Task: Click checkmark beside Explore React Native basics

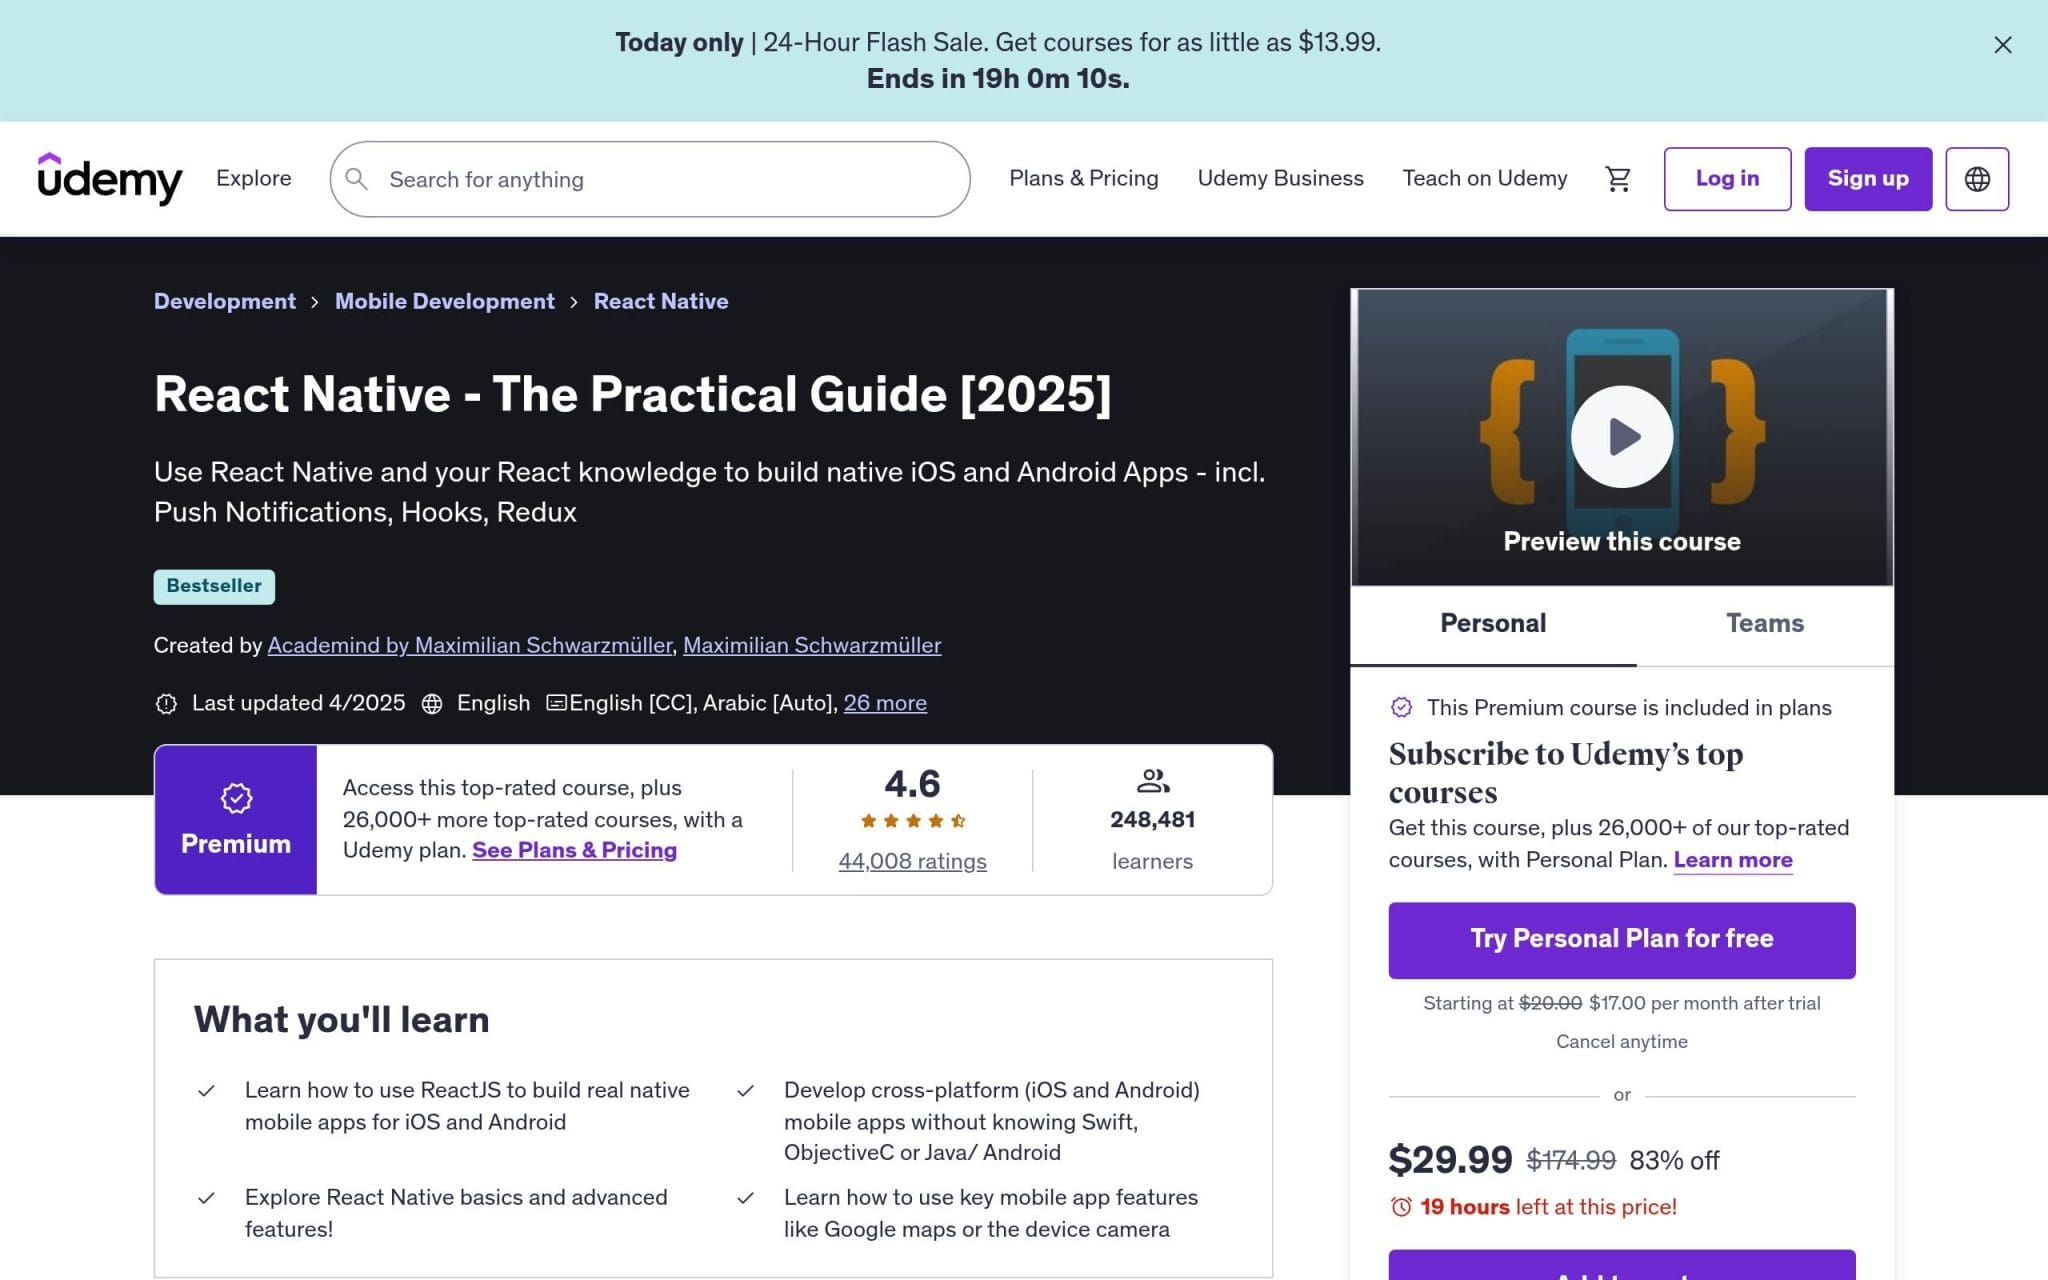Action: 206,1198
